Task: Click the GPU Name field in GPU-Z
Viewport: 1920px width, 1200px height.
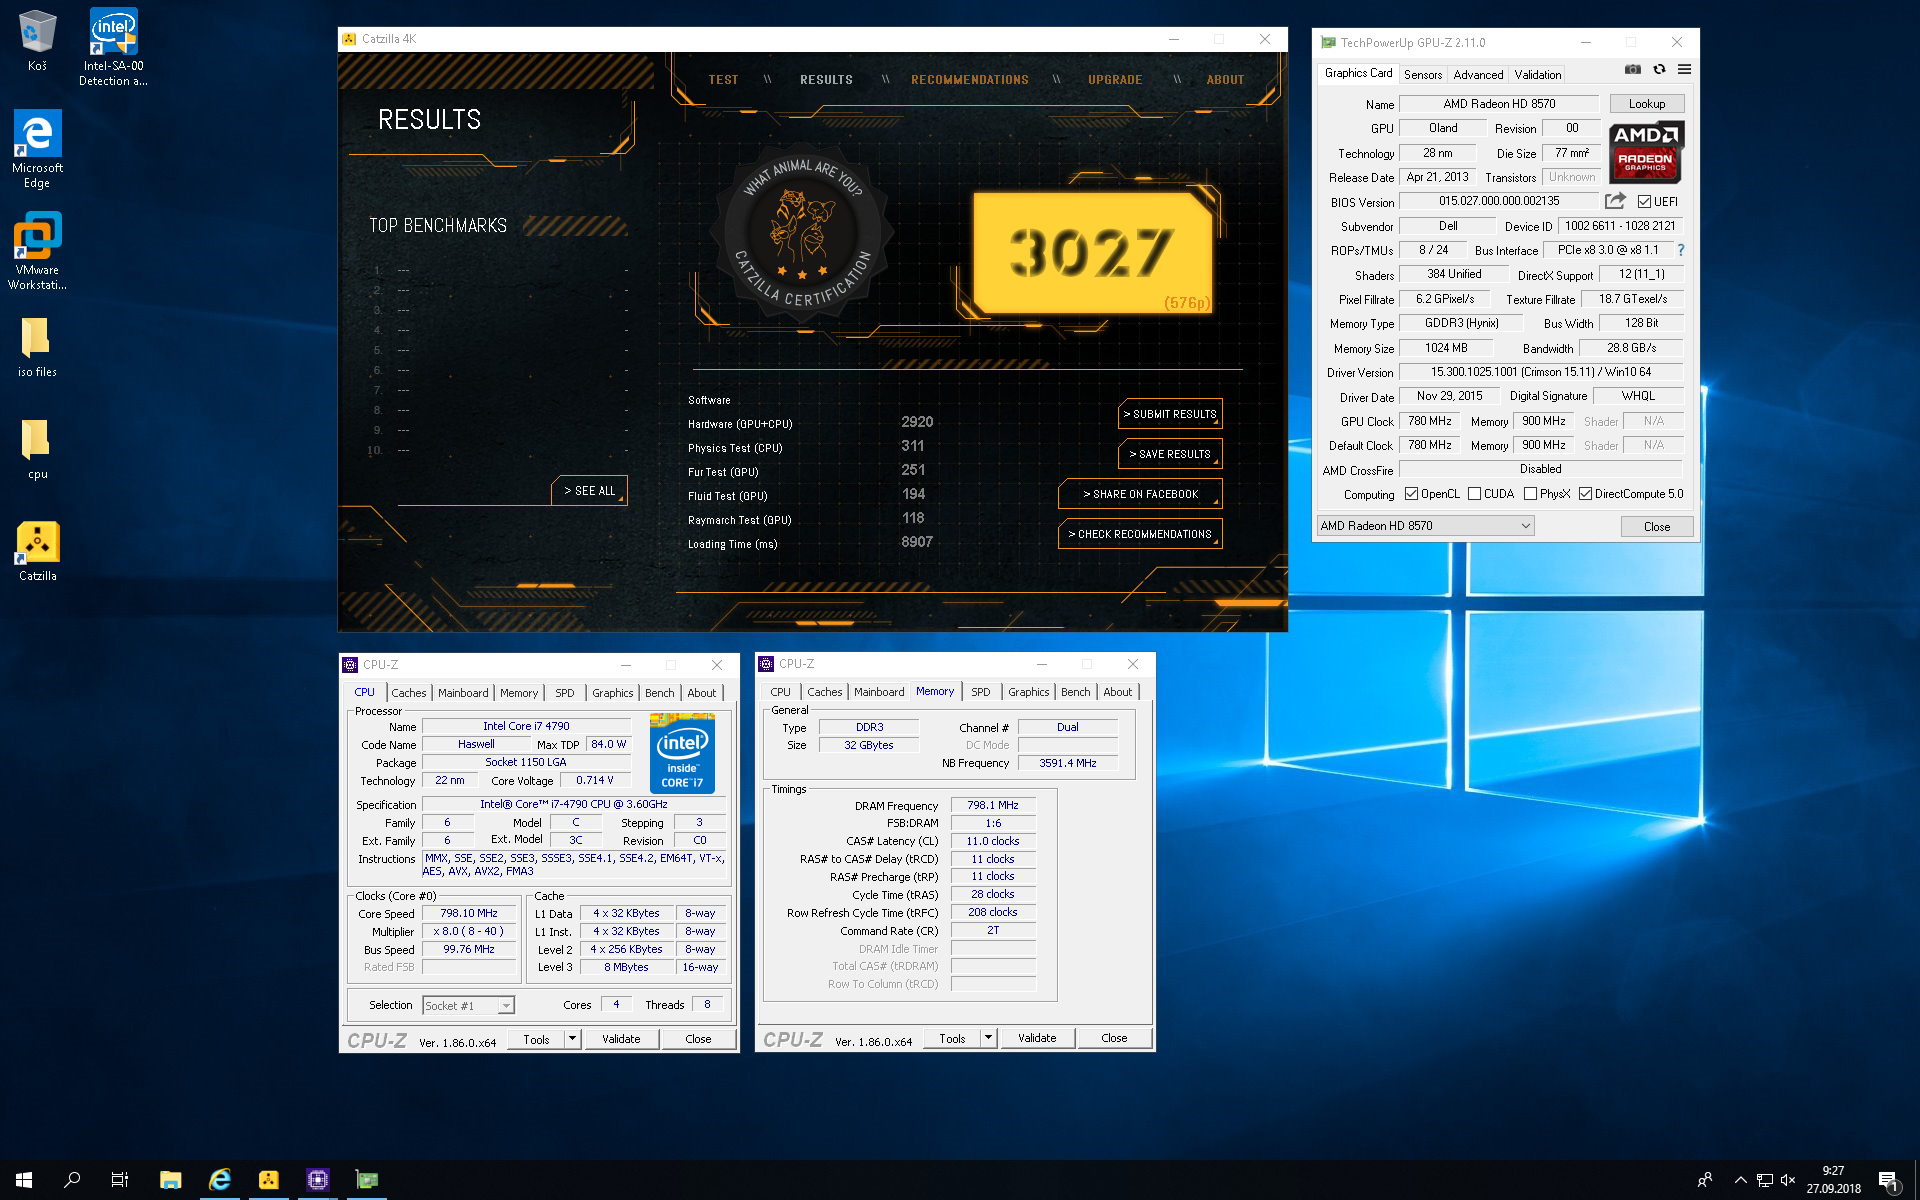Action: coord(1499,104)
